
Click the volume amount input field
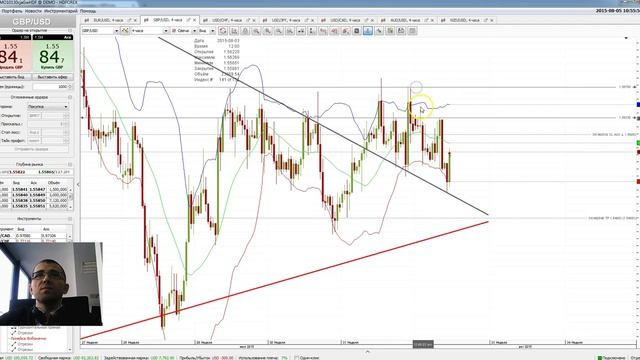[50, 87]
